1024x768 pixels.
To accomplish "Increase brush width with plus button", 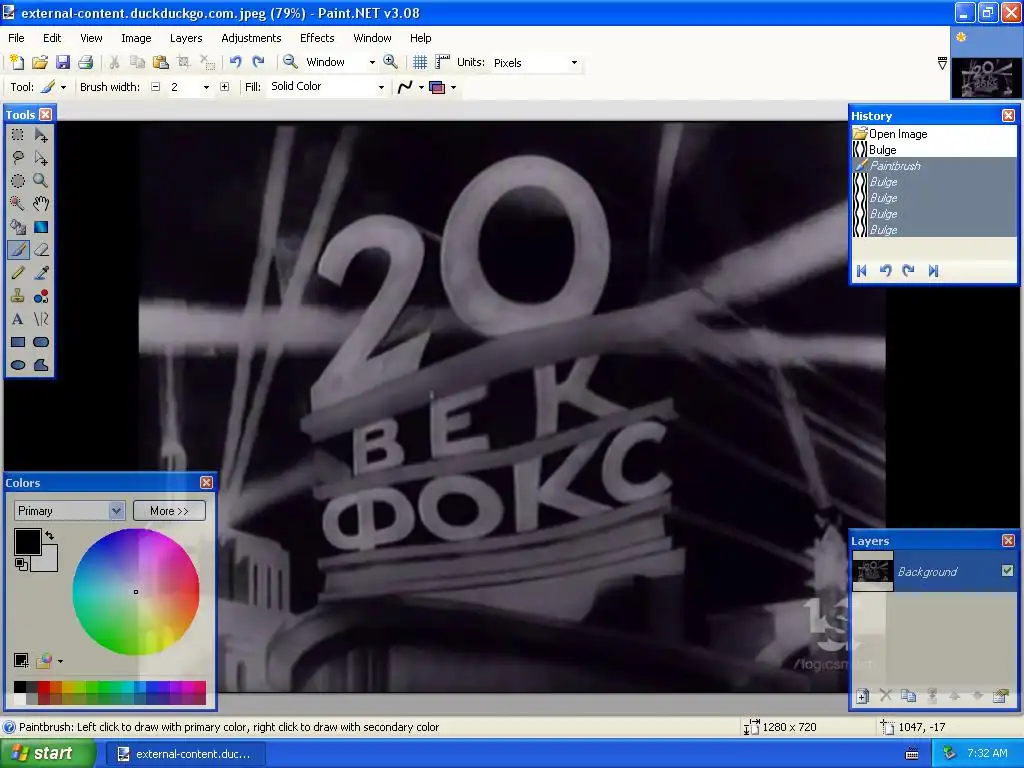I will [225, 87].
